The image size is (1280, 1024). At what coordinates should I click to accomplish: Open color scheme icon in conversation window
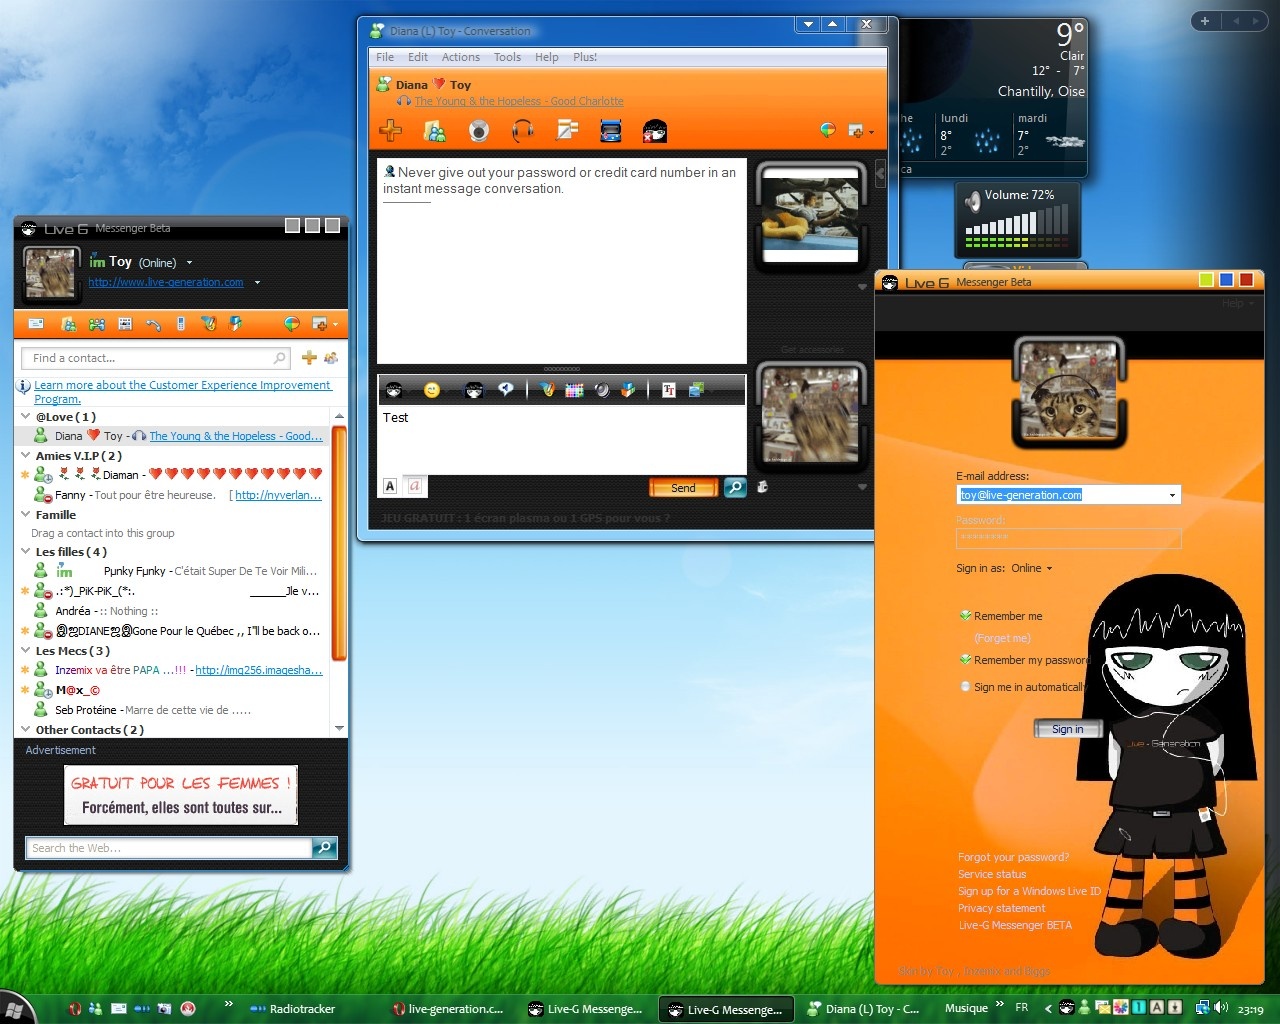click(827, 130)
